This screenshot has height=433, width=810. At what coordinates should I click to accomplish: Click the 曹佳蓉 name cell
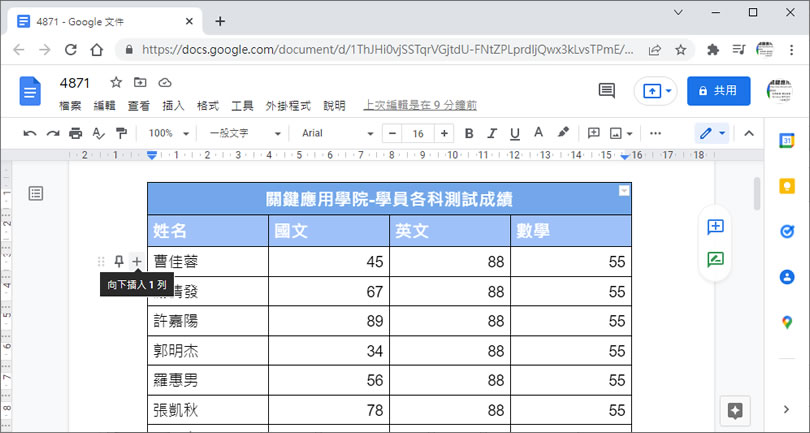point(208,261)
